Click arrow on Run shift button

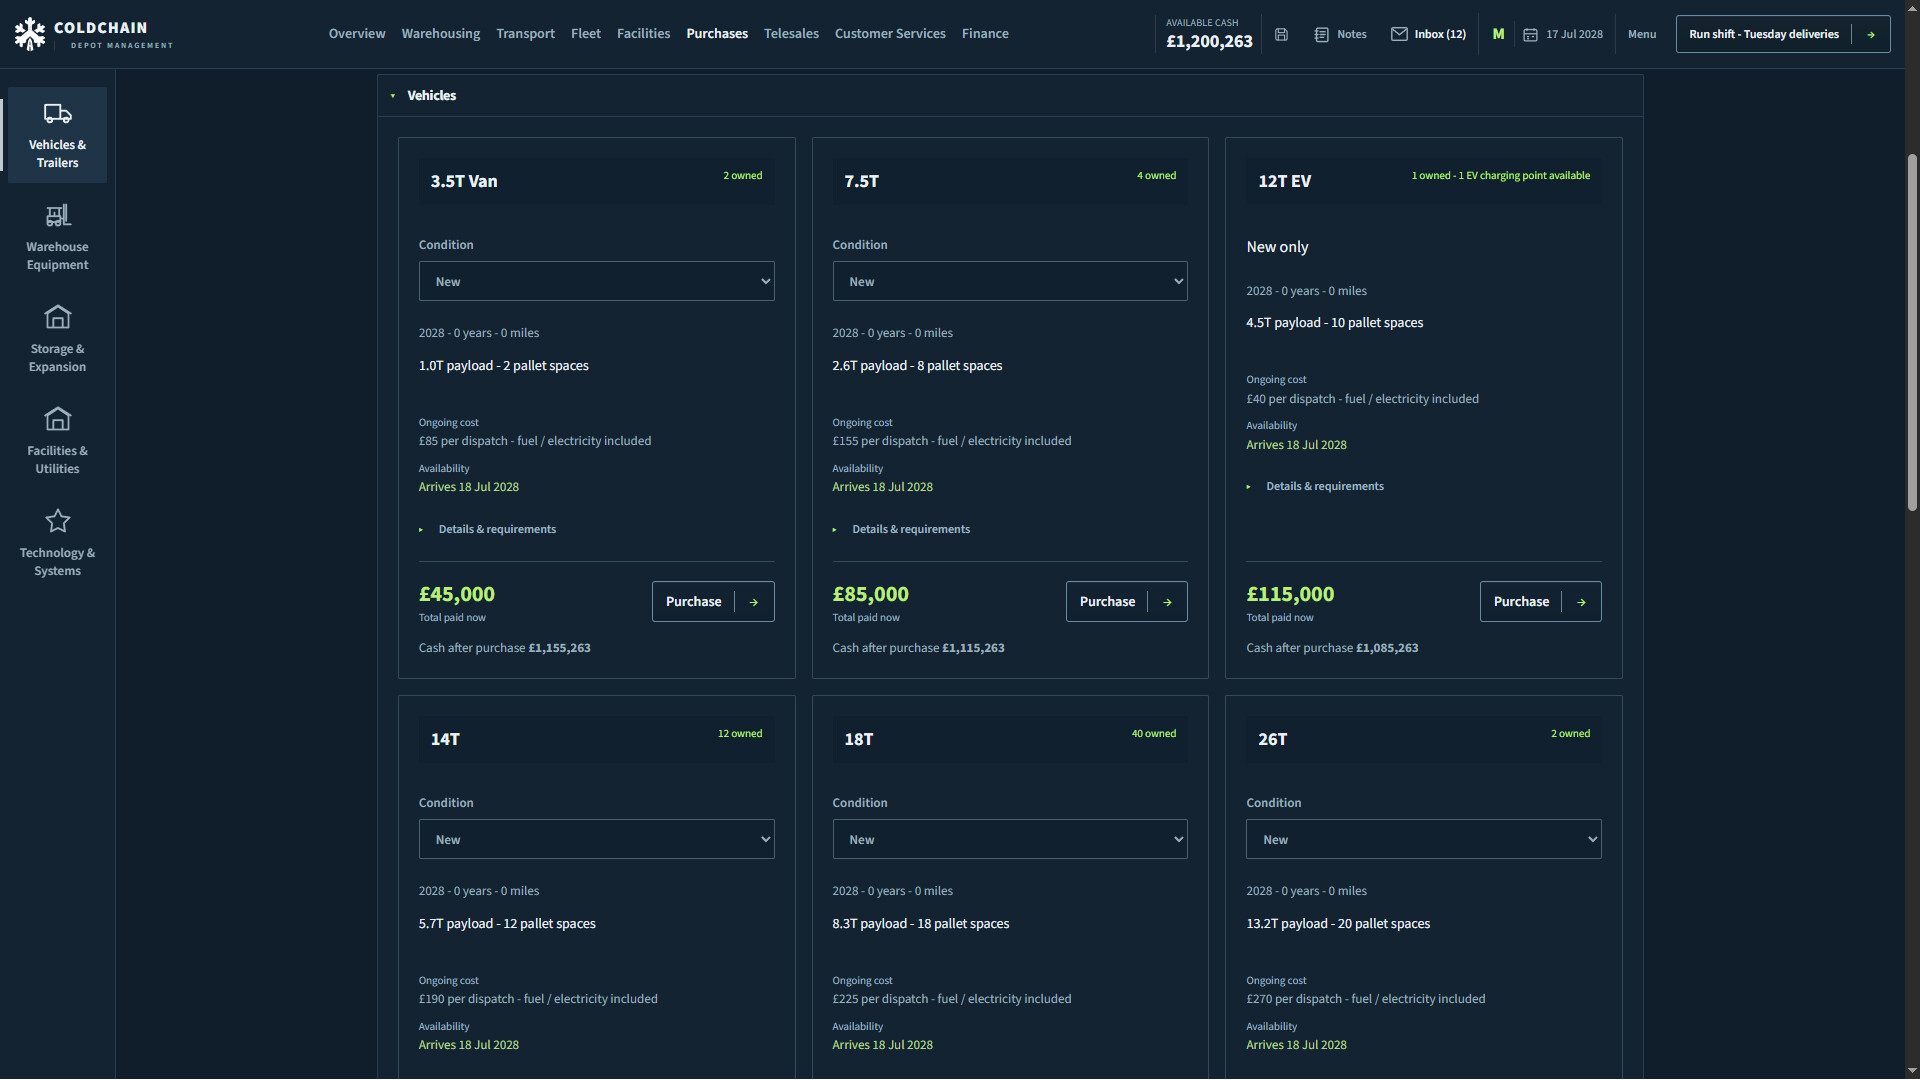[1871, 34]
